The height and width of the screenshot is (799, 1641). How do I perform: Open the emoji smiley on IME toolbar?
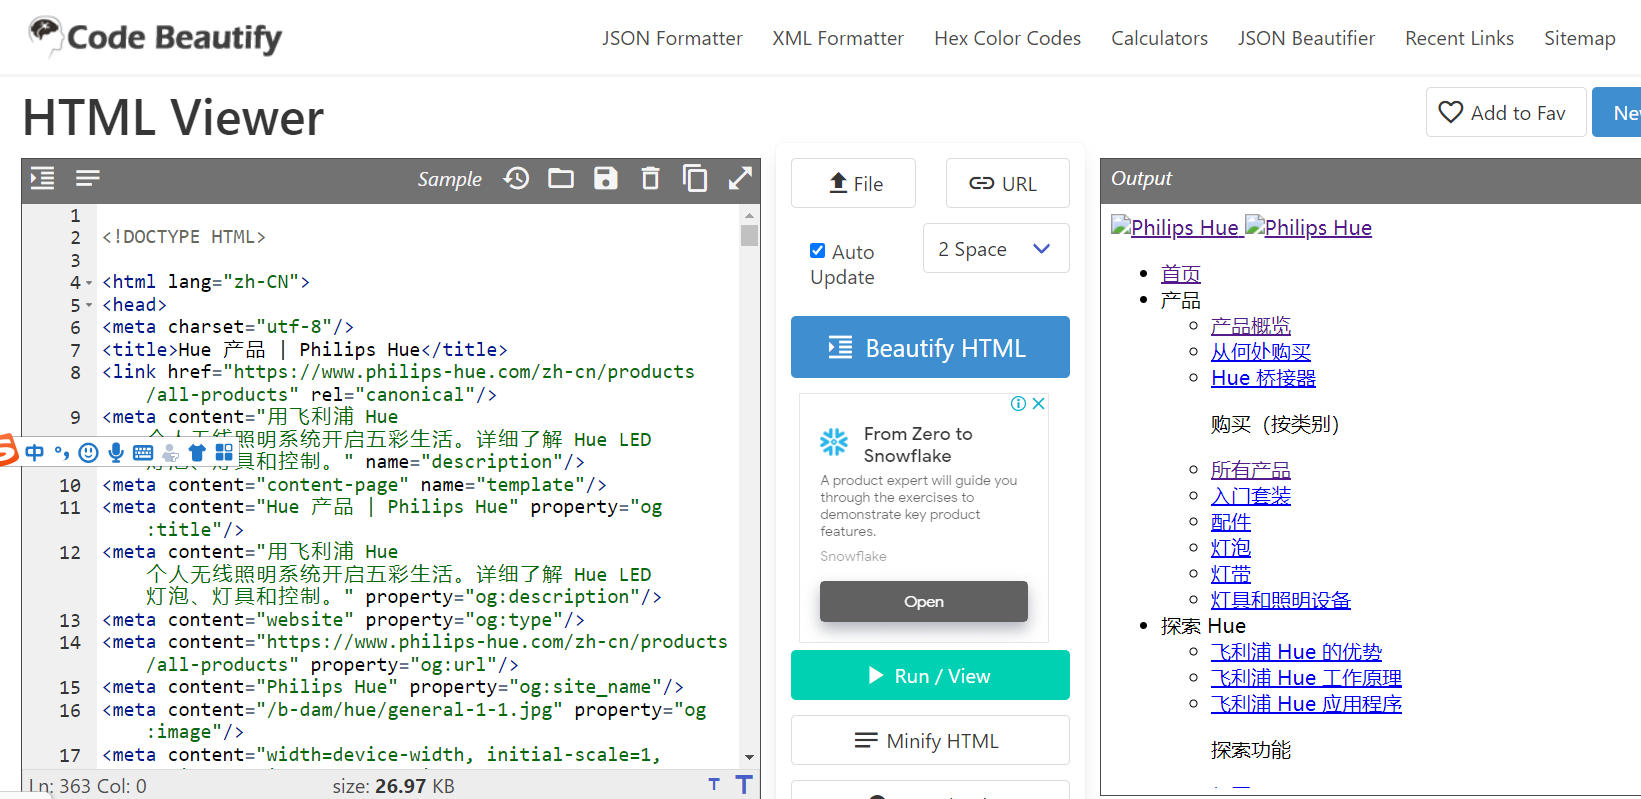(x=88, y=453)
